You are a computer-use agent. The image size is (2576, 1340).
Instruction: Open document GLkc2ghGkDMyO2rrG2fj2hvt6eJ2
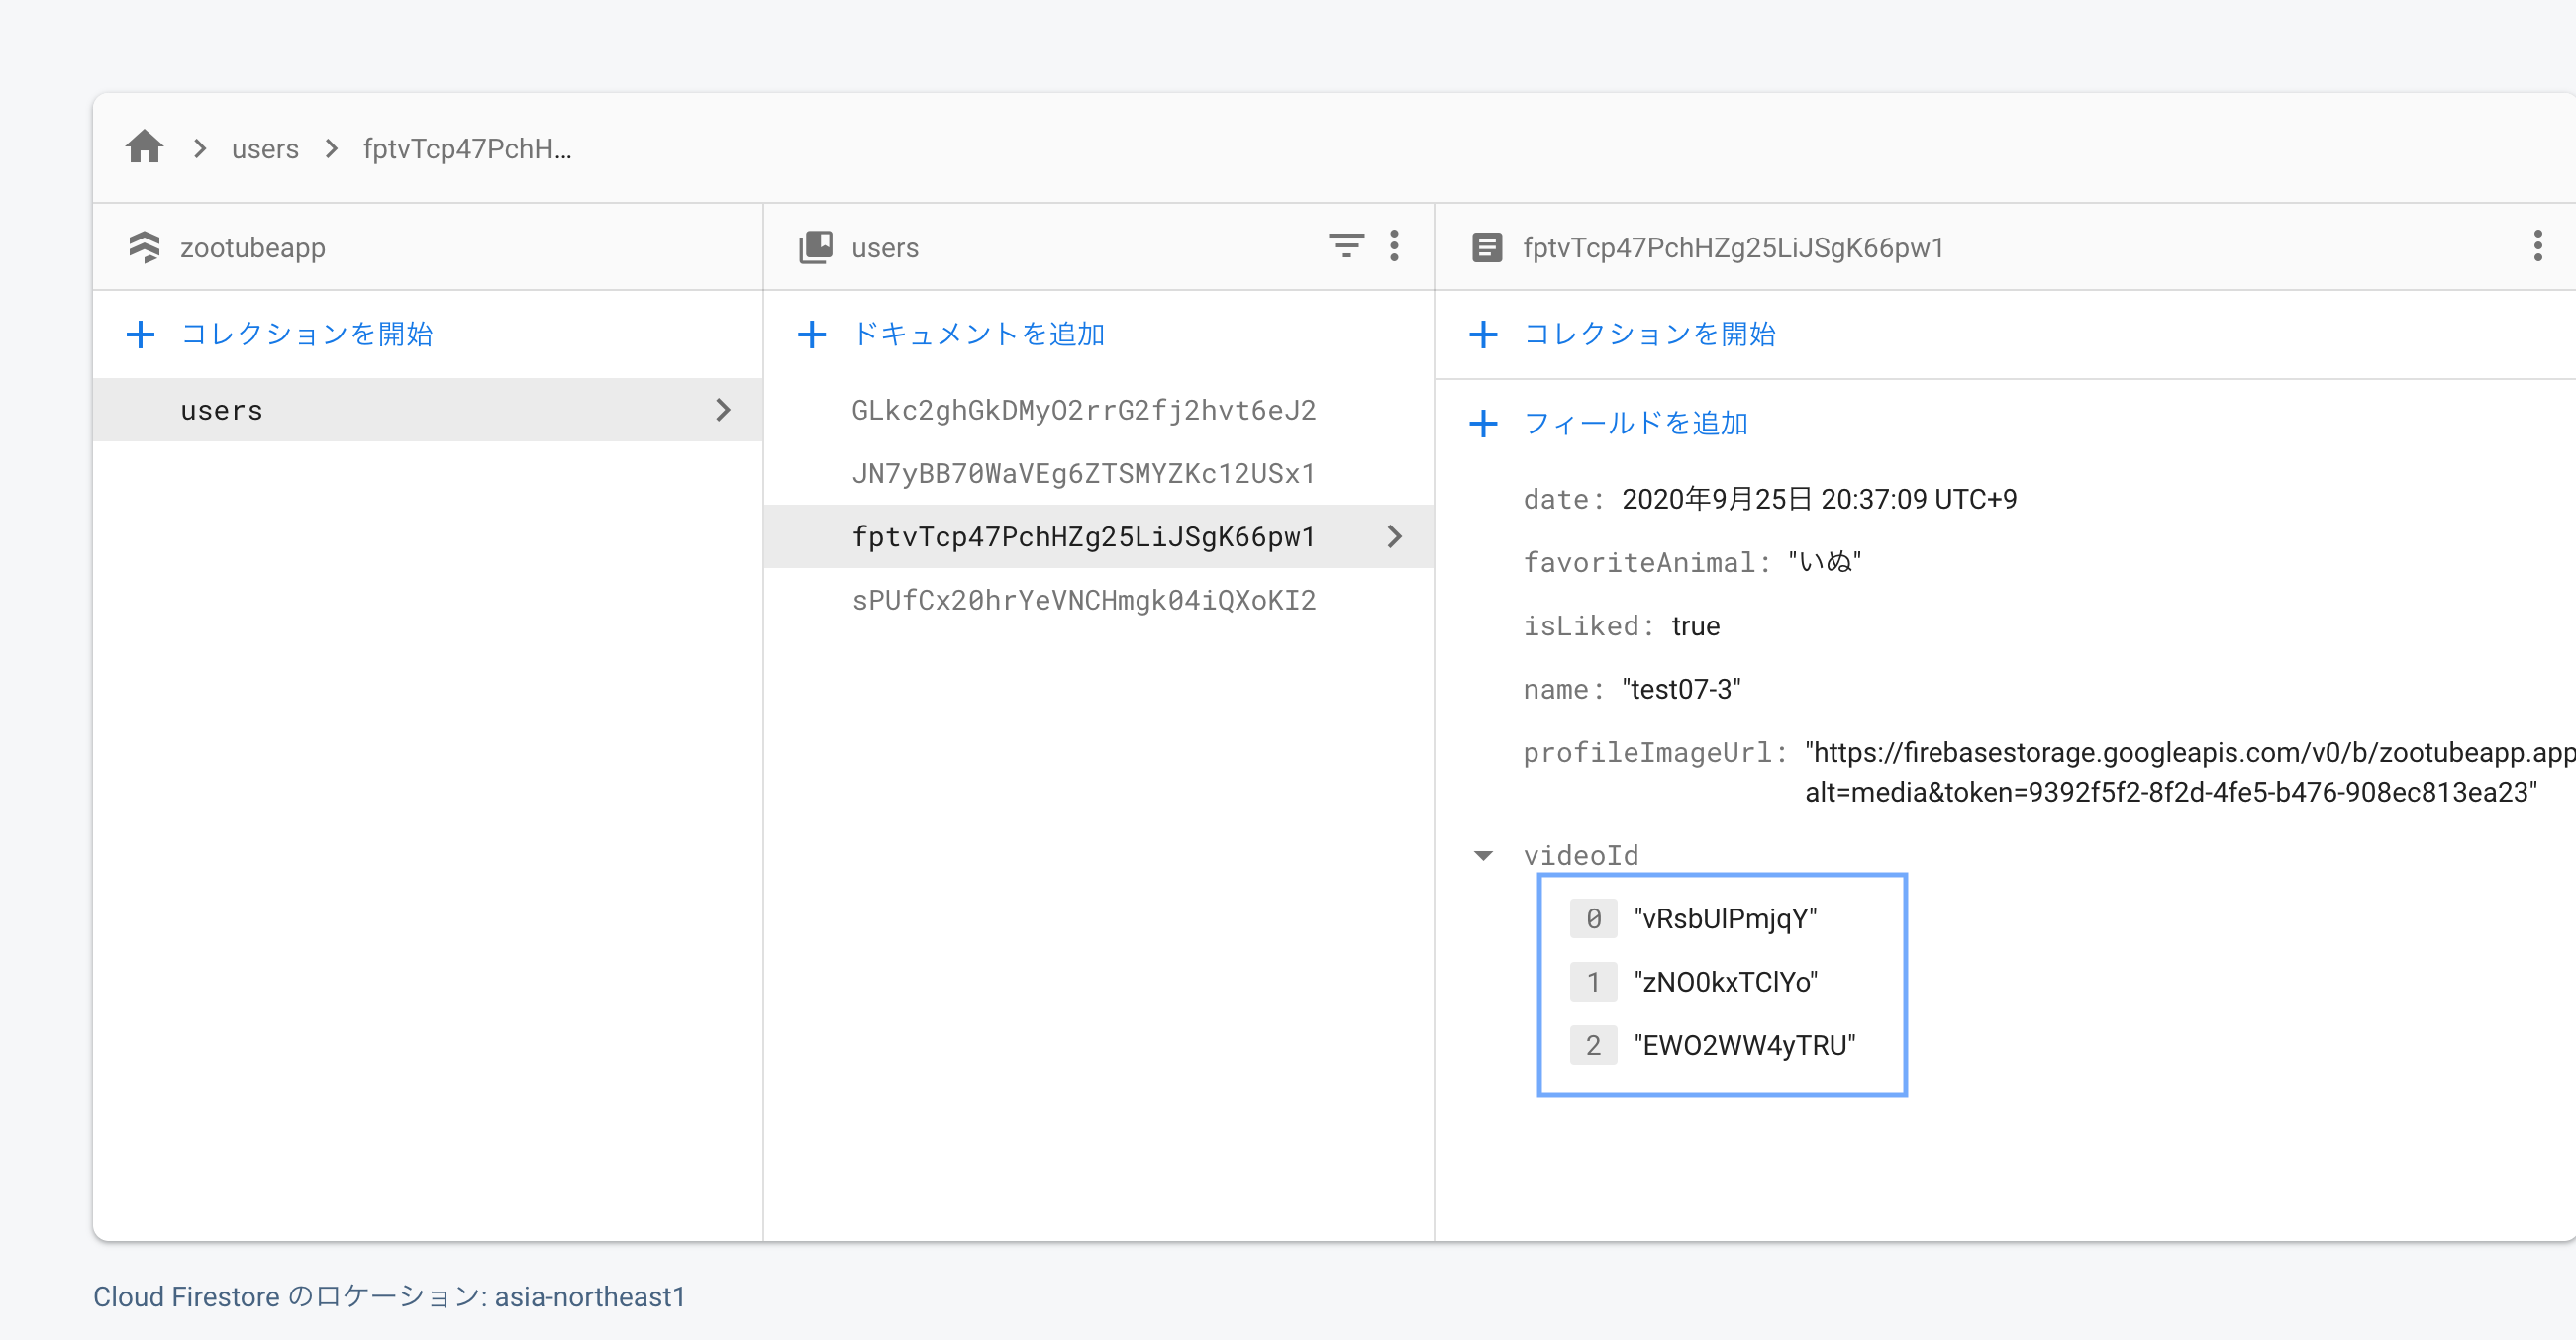(1083, 410)
